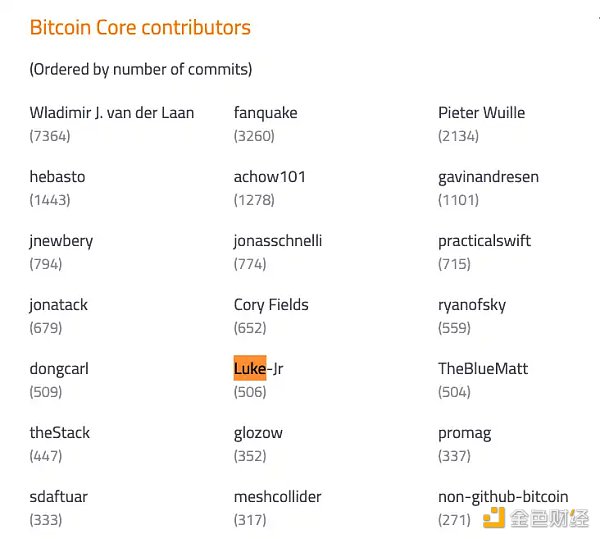Click jonatack in the contributor list
This screenshot has width=600, height=539.
pos(59,305)
